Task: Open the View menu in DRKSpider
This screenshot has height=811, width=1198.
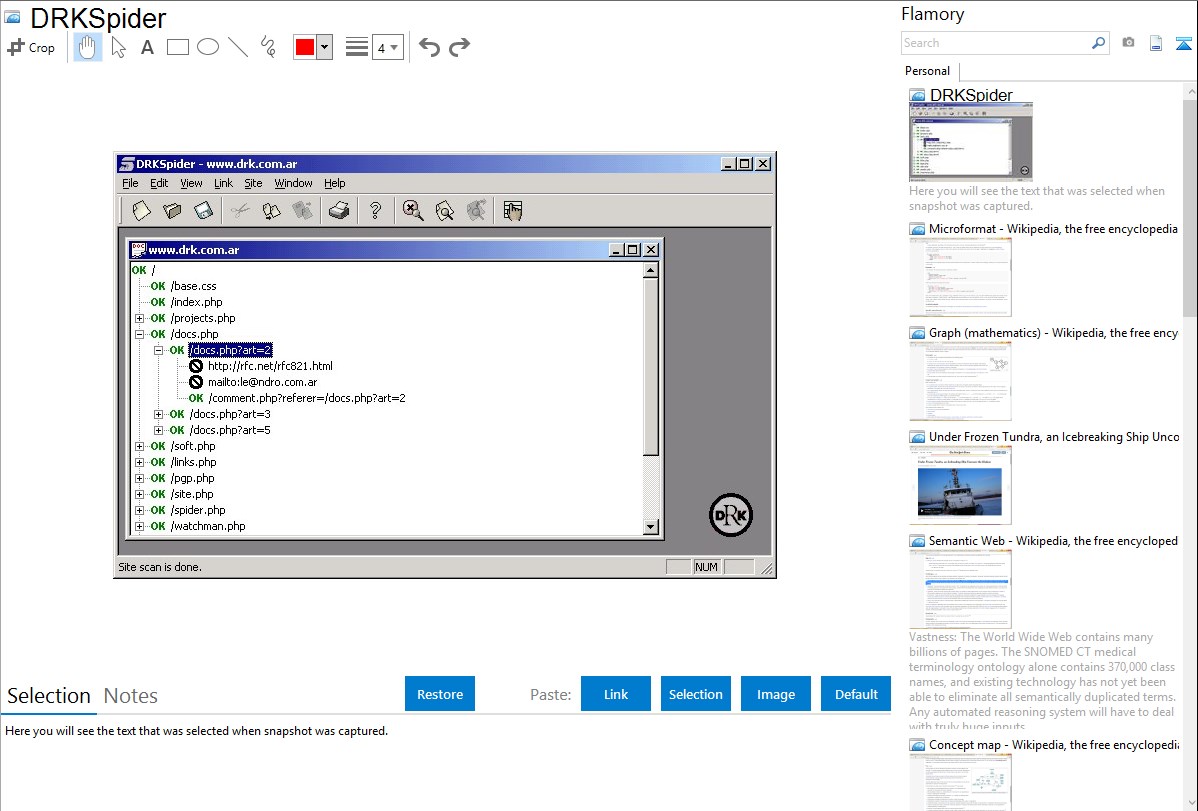Action: (x=191, y=183)
